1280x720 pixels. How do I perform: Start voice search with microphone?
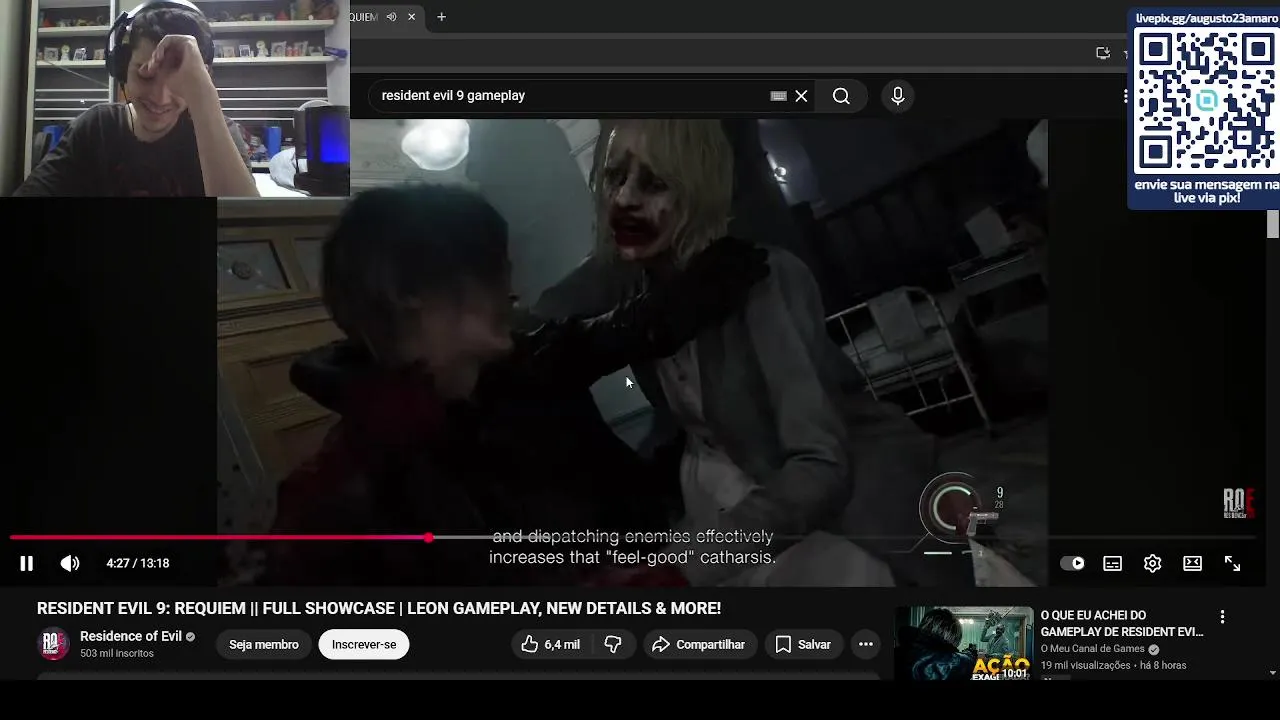point(898,96)
